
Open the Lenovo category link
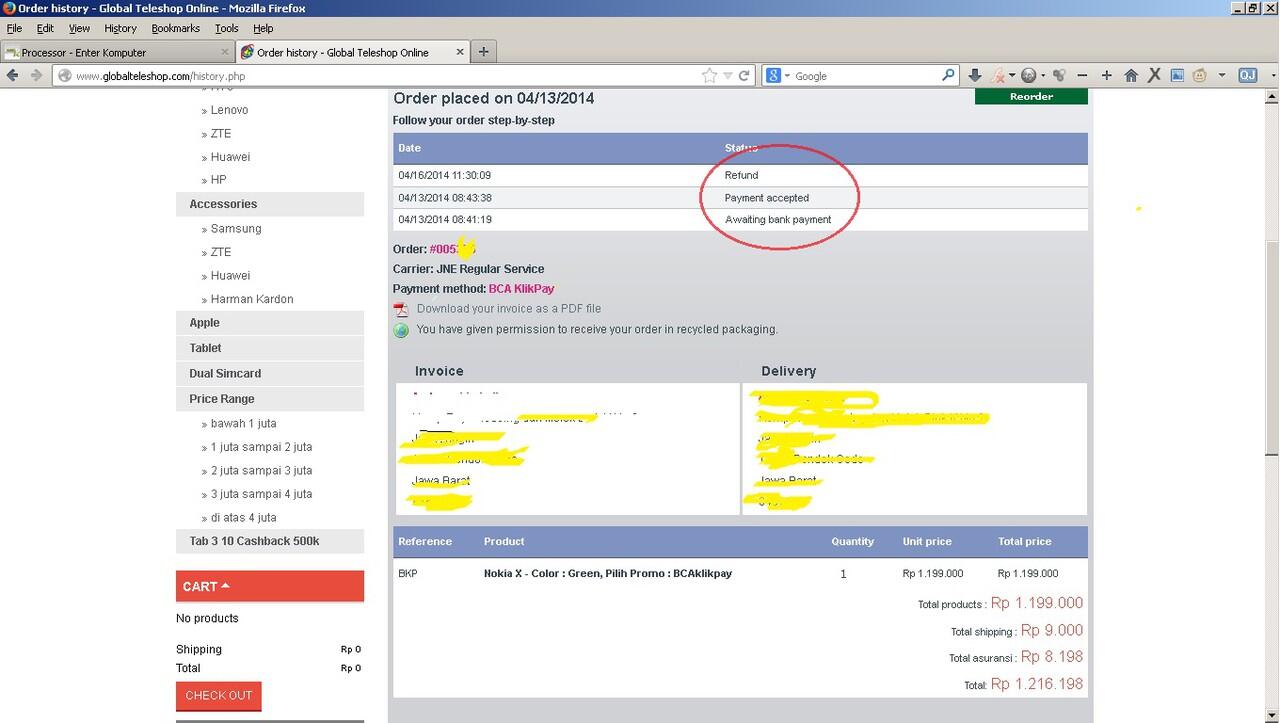[229, 110]
